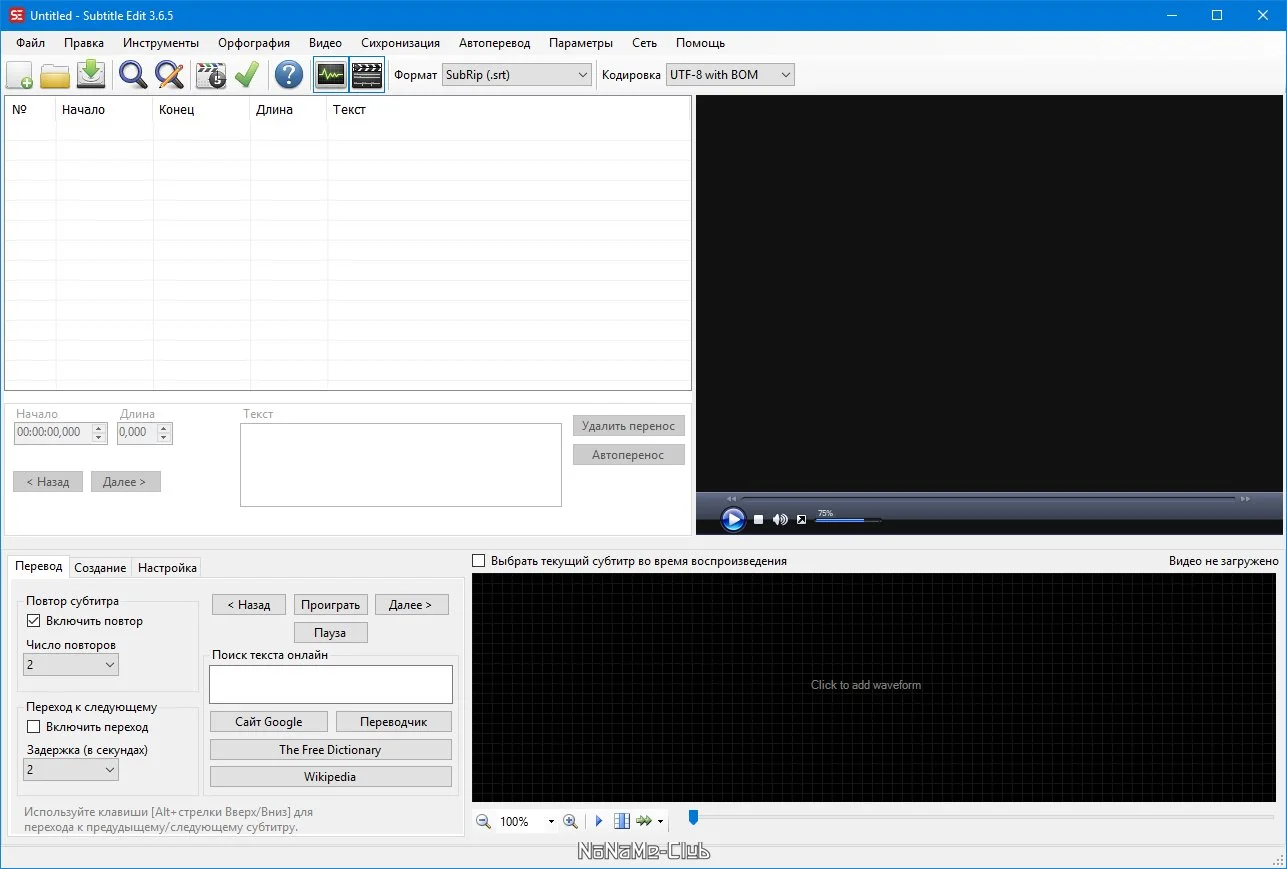Open the Инструменты menu
Image resolution: width=1287 pixels, height=869 pixels.
coord(161,43)
